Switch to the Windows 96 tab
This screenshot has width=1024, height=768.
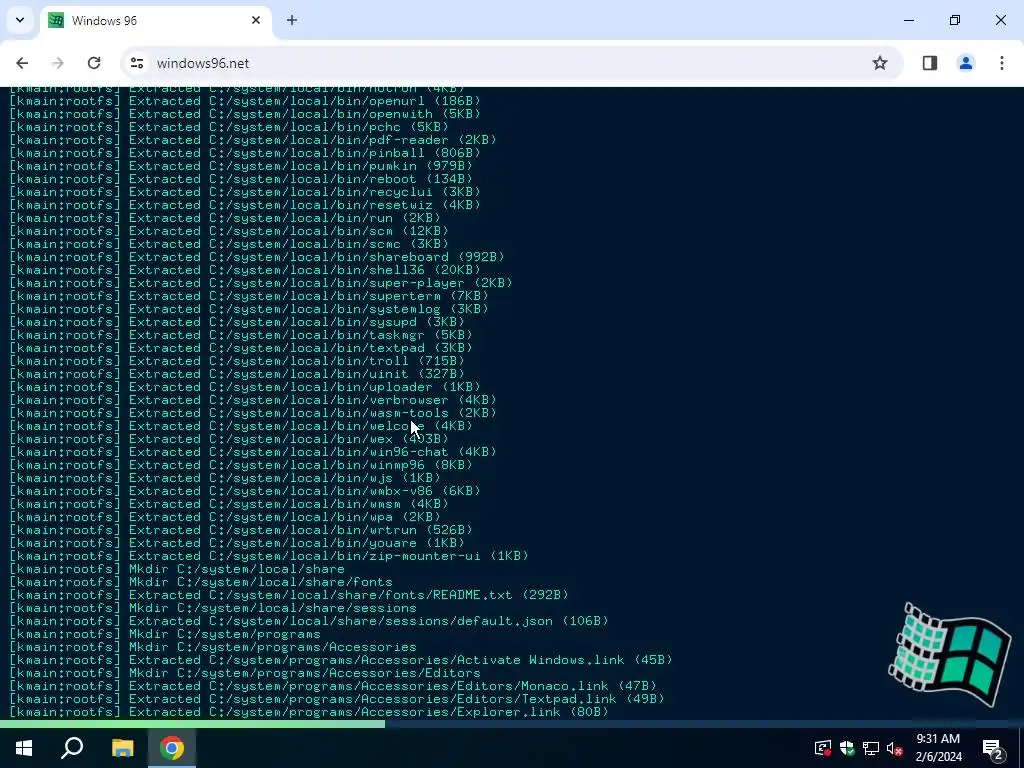click(x=155, y=20)
